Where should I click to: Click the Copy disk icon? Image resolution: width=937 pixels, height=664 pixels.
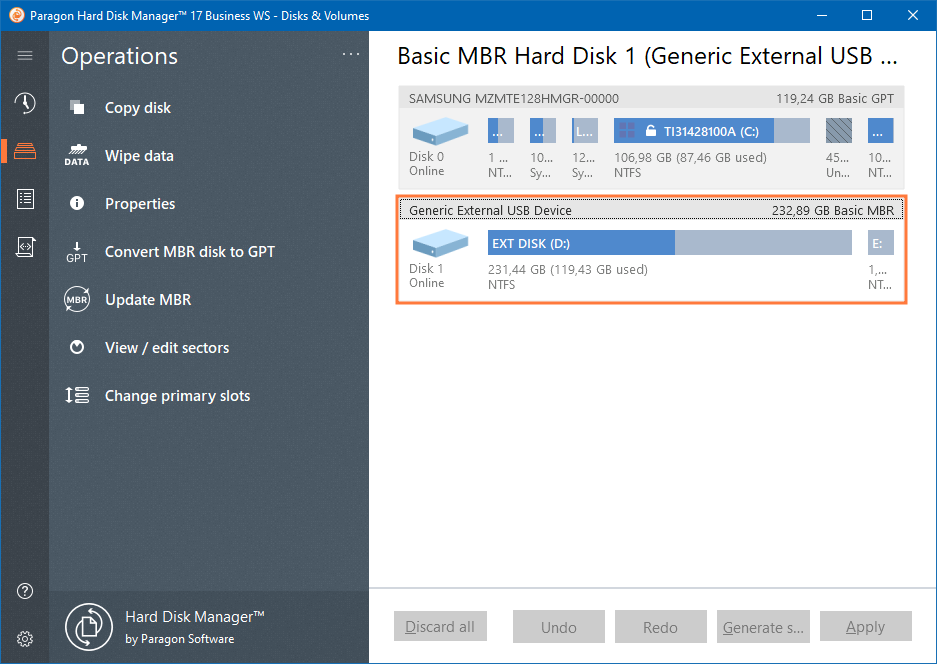click(77, 108)
